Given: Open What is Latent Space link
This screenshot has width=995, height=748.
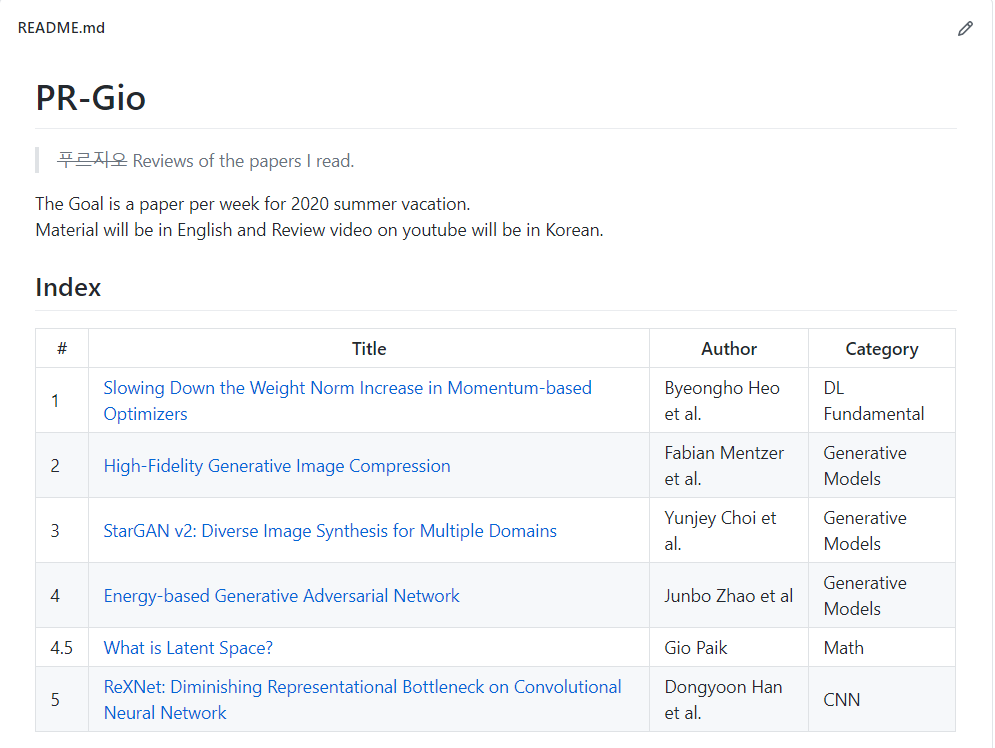Looking at the screenshot, I should point(188,648).
